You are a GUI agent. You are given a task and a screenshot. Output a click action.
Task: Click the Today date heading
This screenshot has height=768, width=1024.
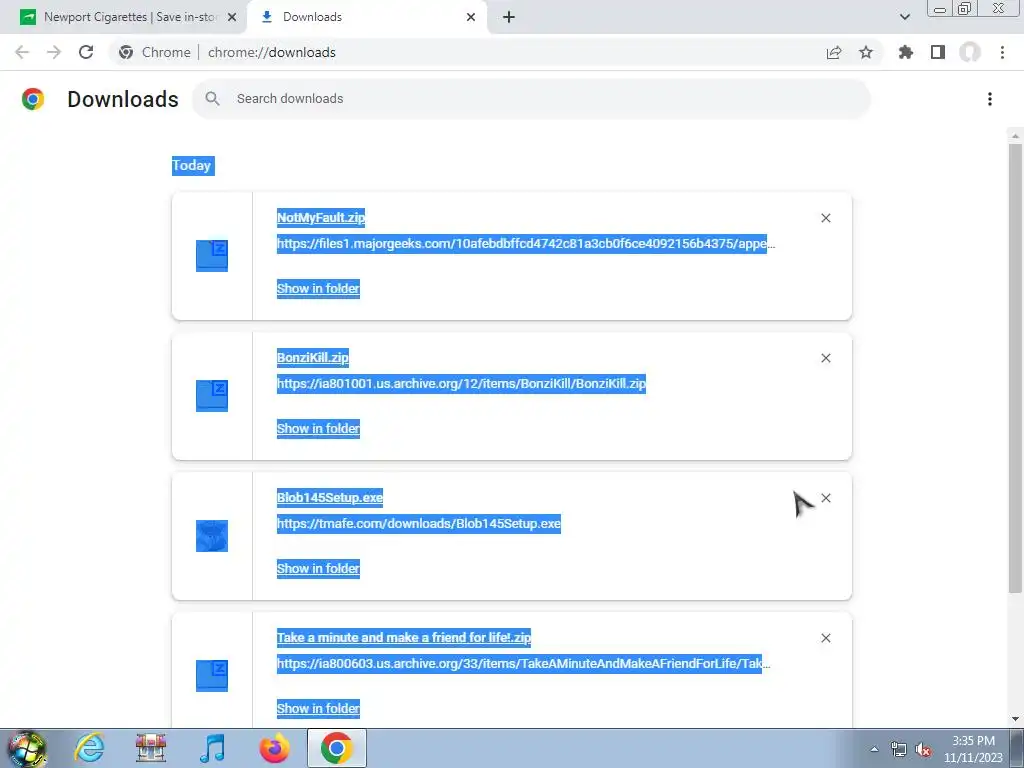[193, 165]
